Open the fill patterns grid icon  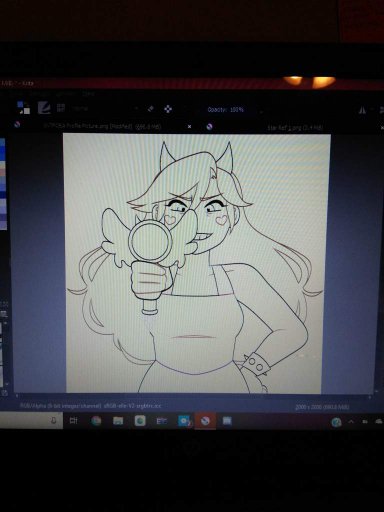tap(61, 108)
